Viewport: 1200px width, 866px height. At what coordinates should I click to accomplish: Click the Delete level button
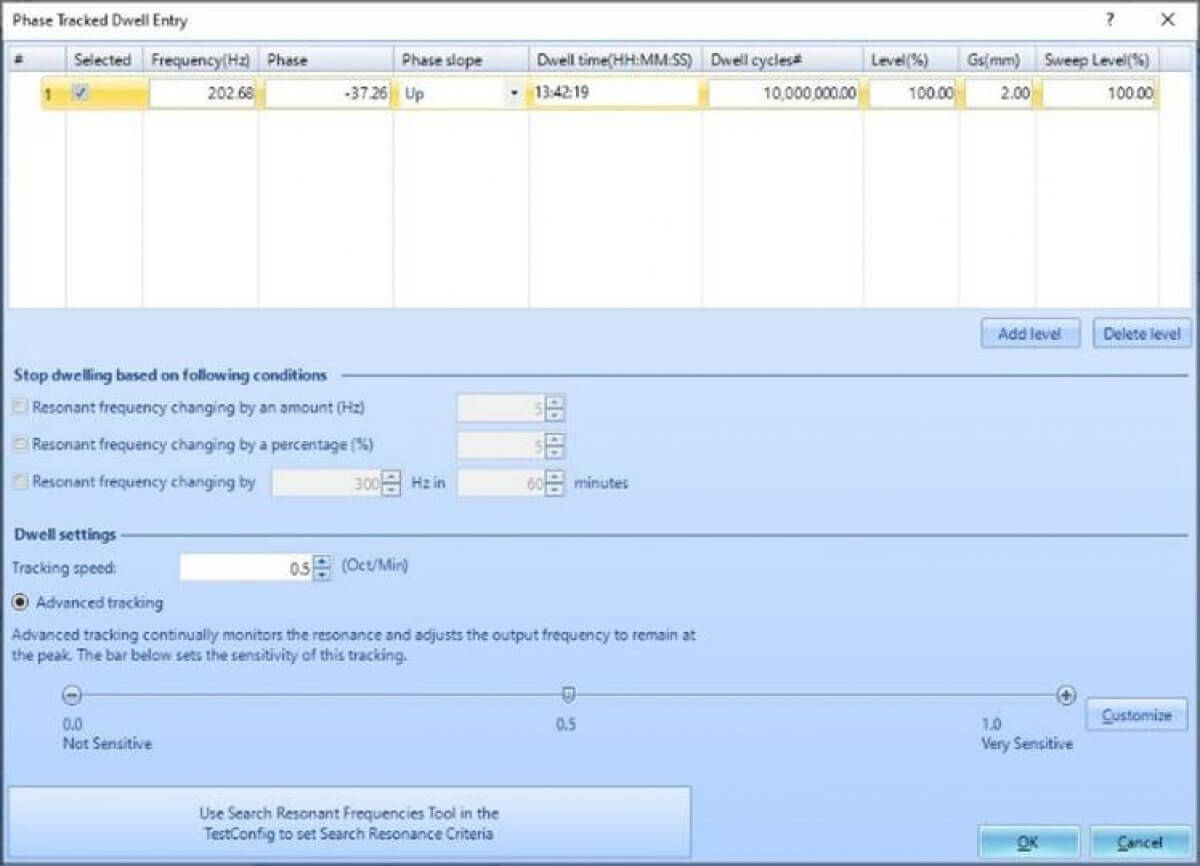(x=1141, y=334)
